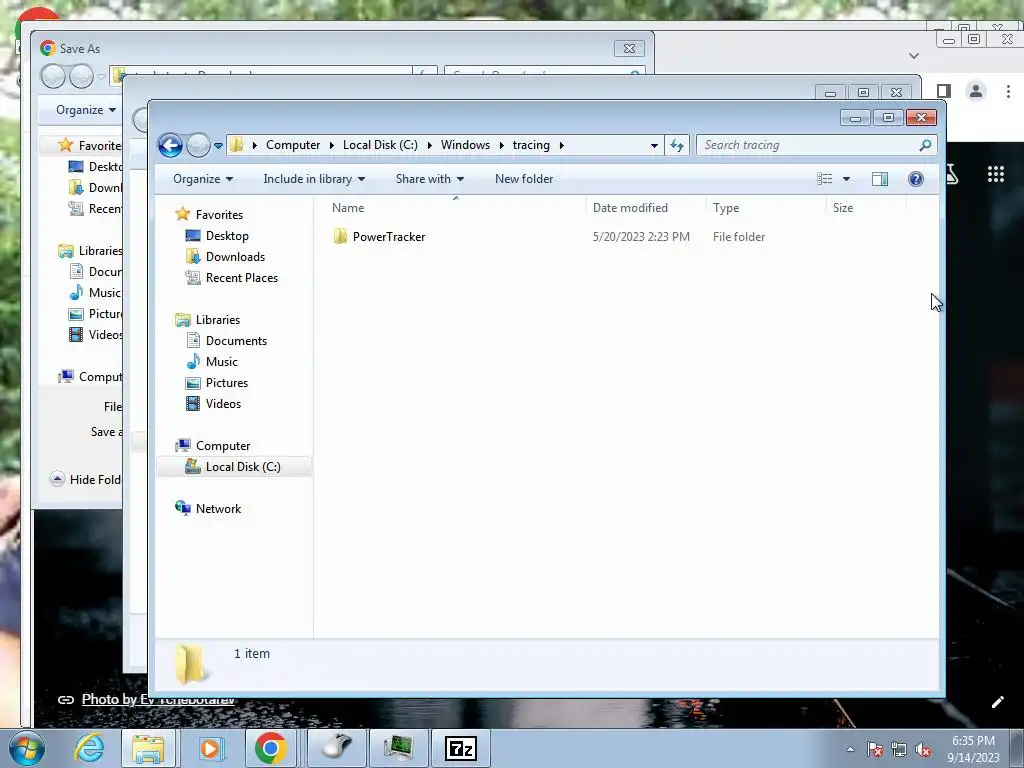Click the search magnifier icon
The width and height of the screenshot is (1024, 768).
925,145
